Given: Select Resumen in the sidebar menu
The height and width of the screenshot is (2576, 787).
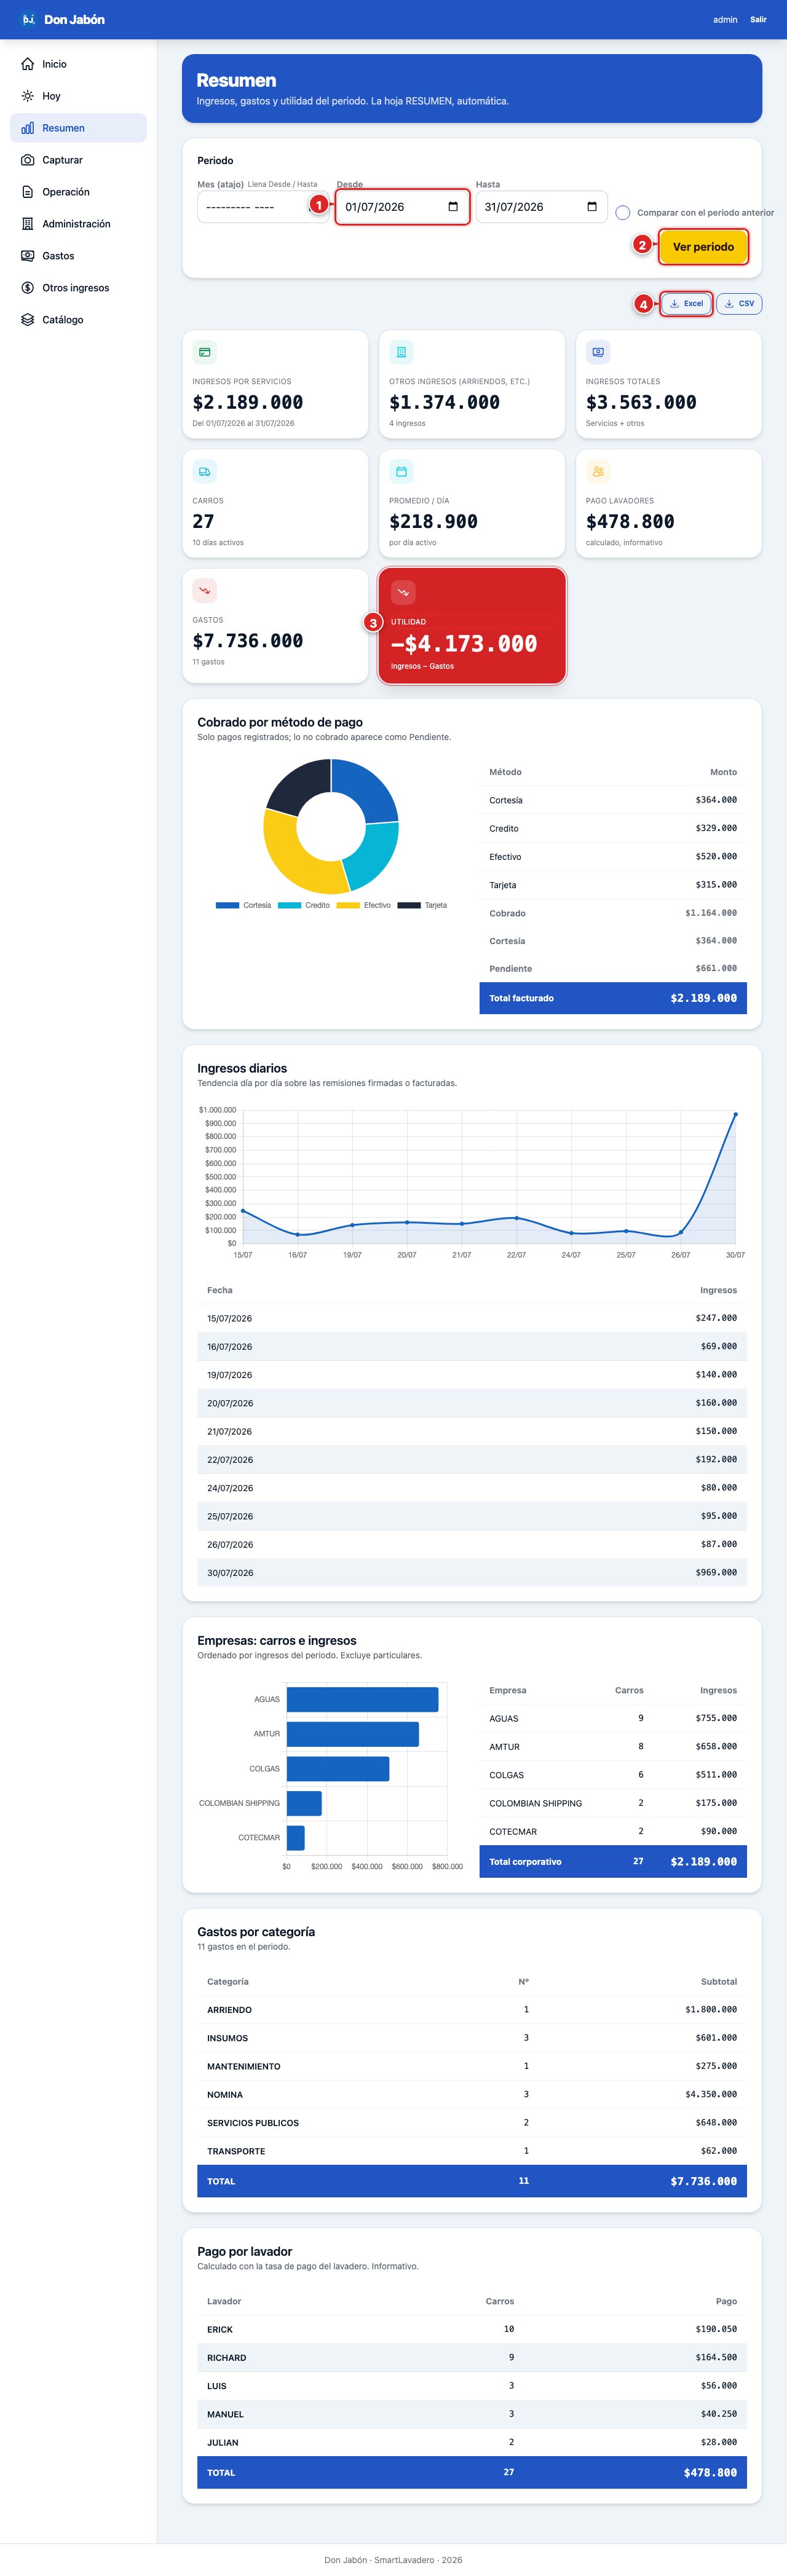Looking at the screenshot, I should point(78,128).
